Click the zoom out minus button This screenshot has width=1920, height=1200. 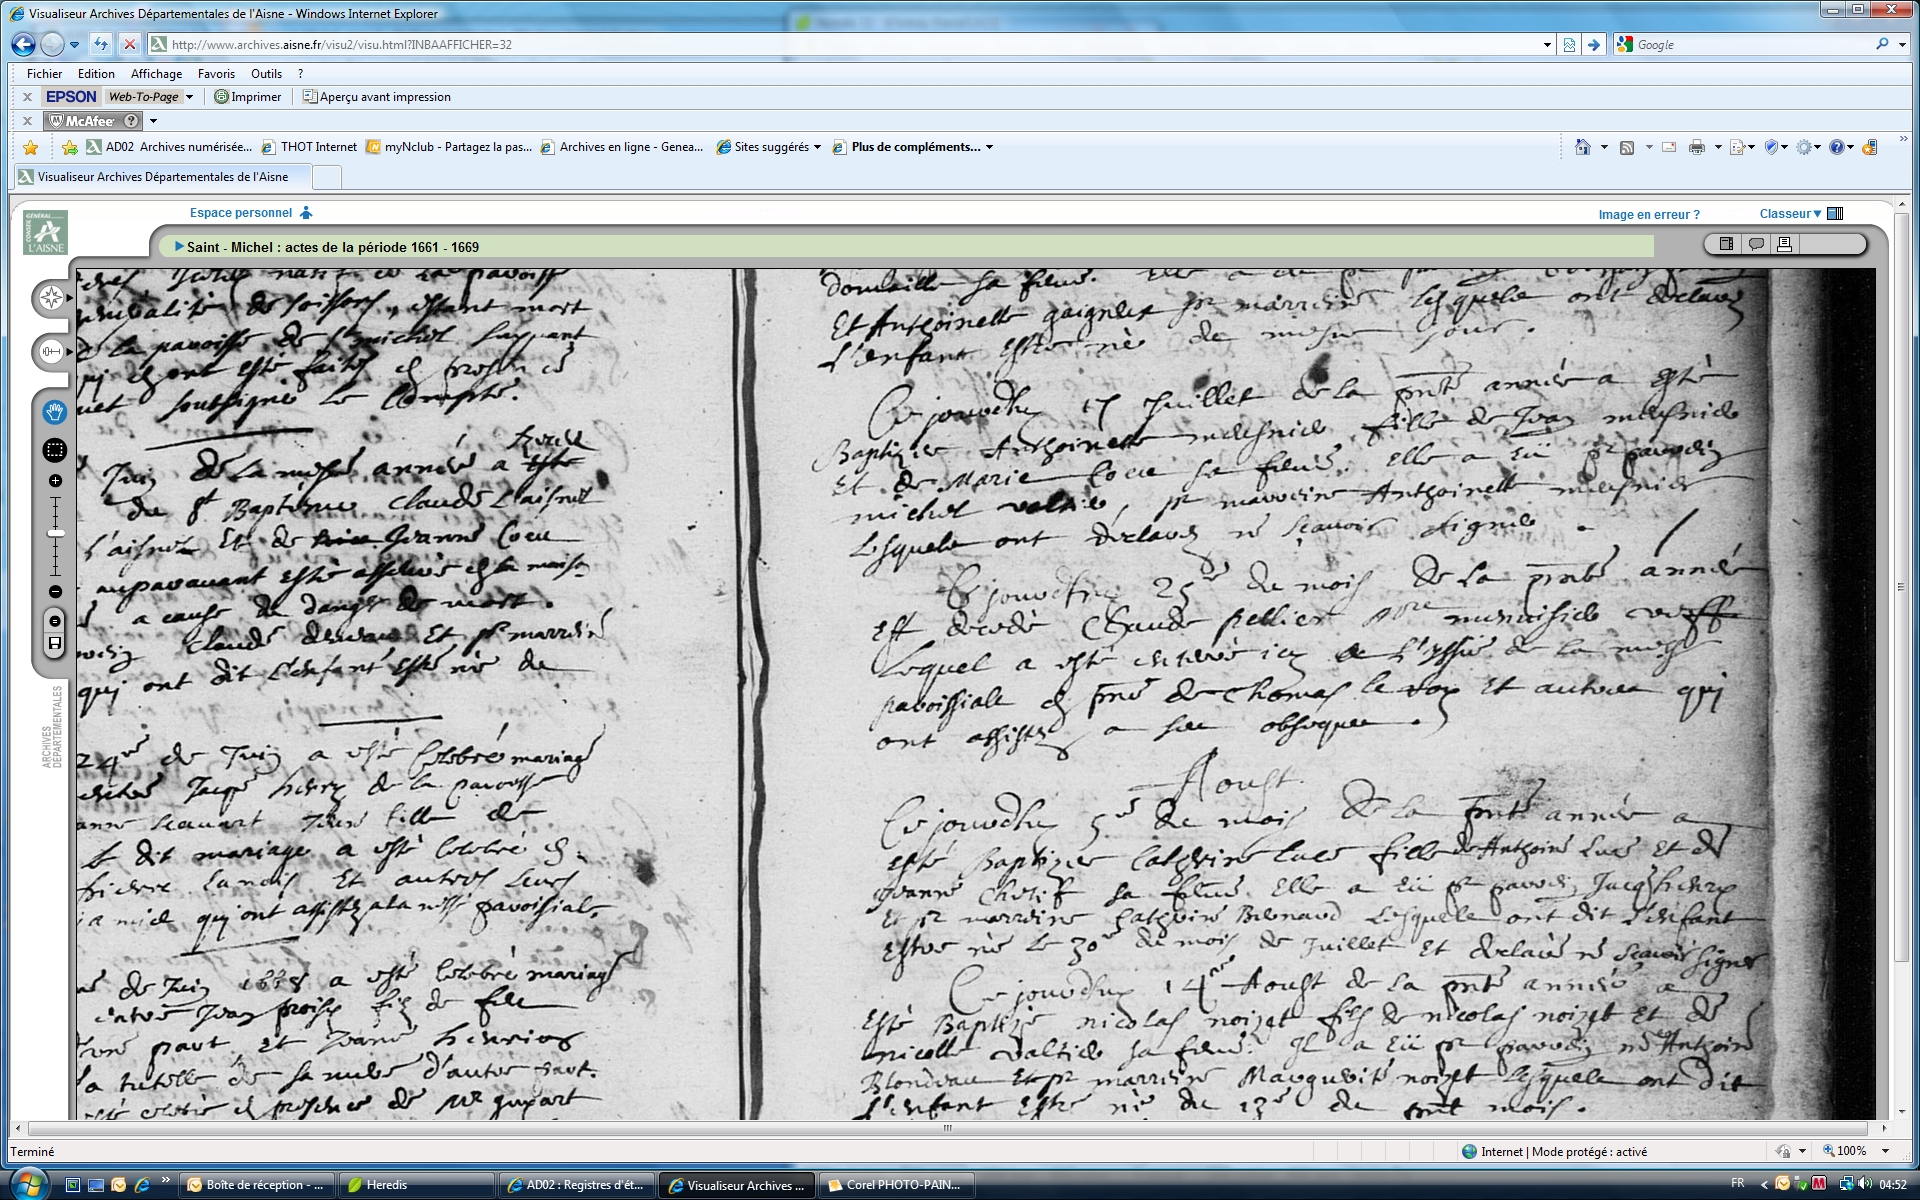click(x=55, y=592)
